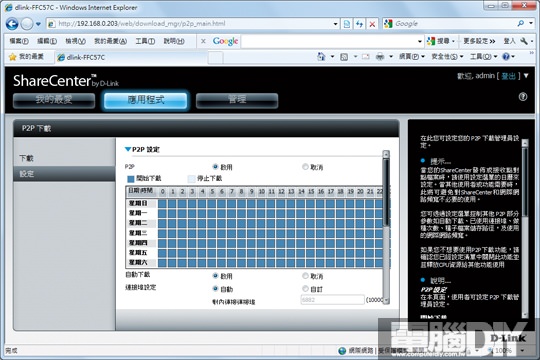
Task: Click the browser back arrow button
Action: click(12, 24)
